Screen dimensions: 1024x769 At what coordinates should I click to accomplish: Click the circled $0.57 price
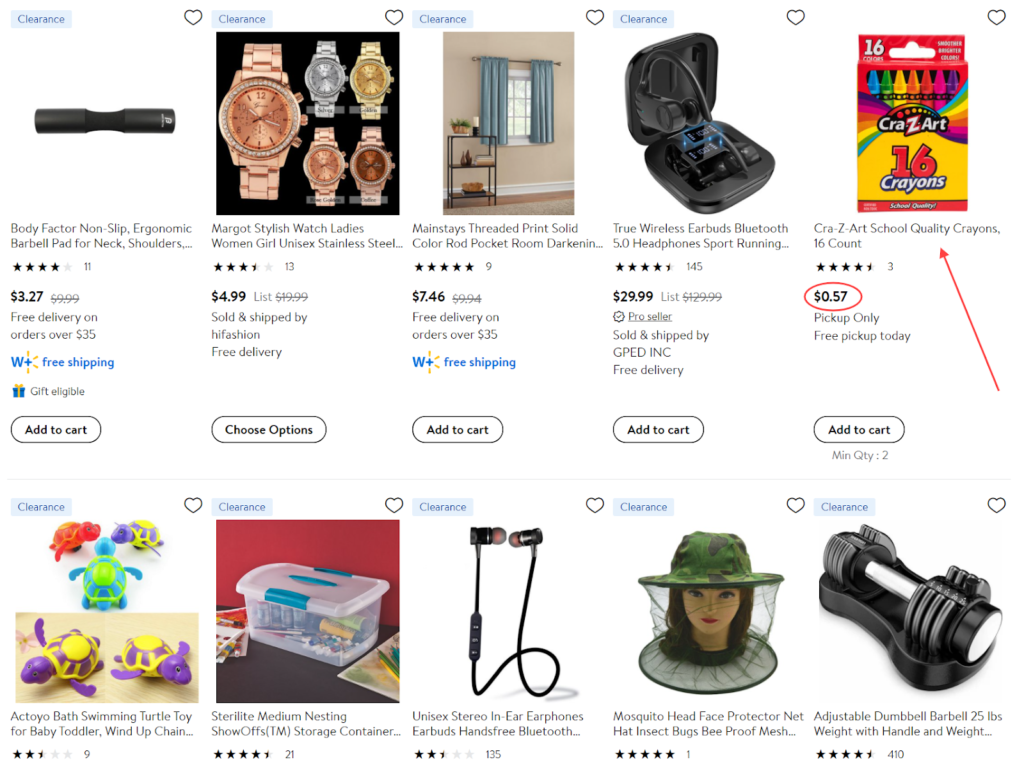click(x=832, y=296)
